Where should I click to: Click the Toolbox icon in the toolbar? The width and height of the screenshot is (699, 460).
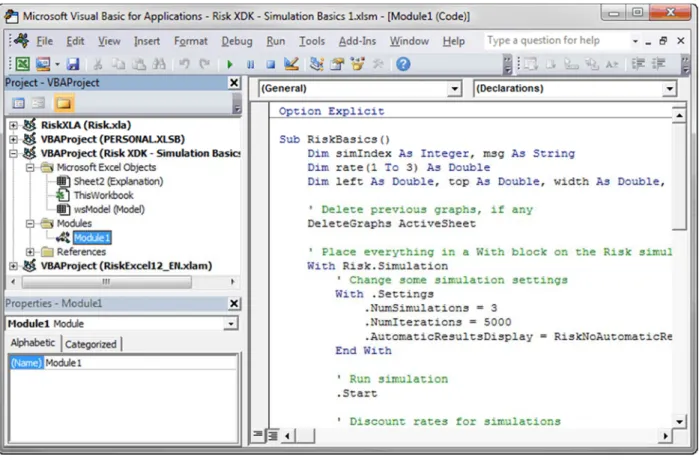pos(378,64)
